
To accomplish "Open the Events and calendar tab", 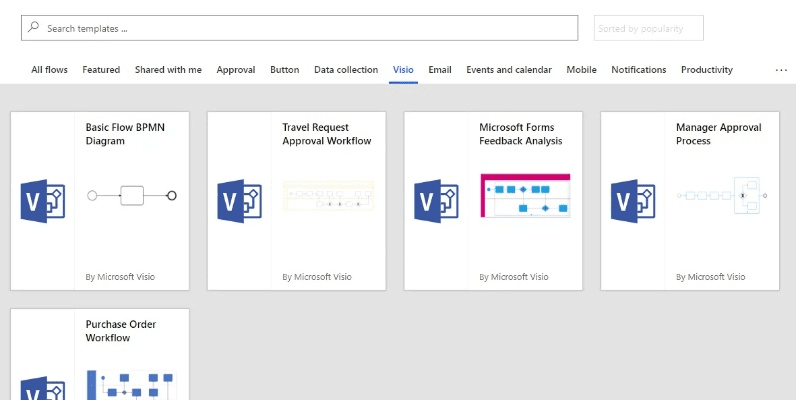I will point(508,70).
